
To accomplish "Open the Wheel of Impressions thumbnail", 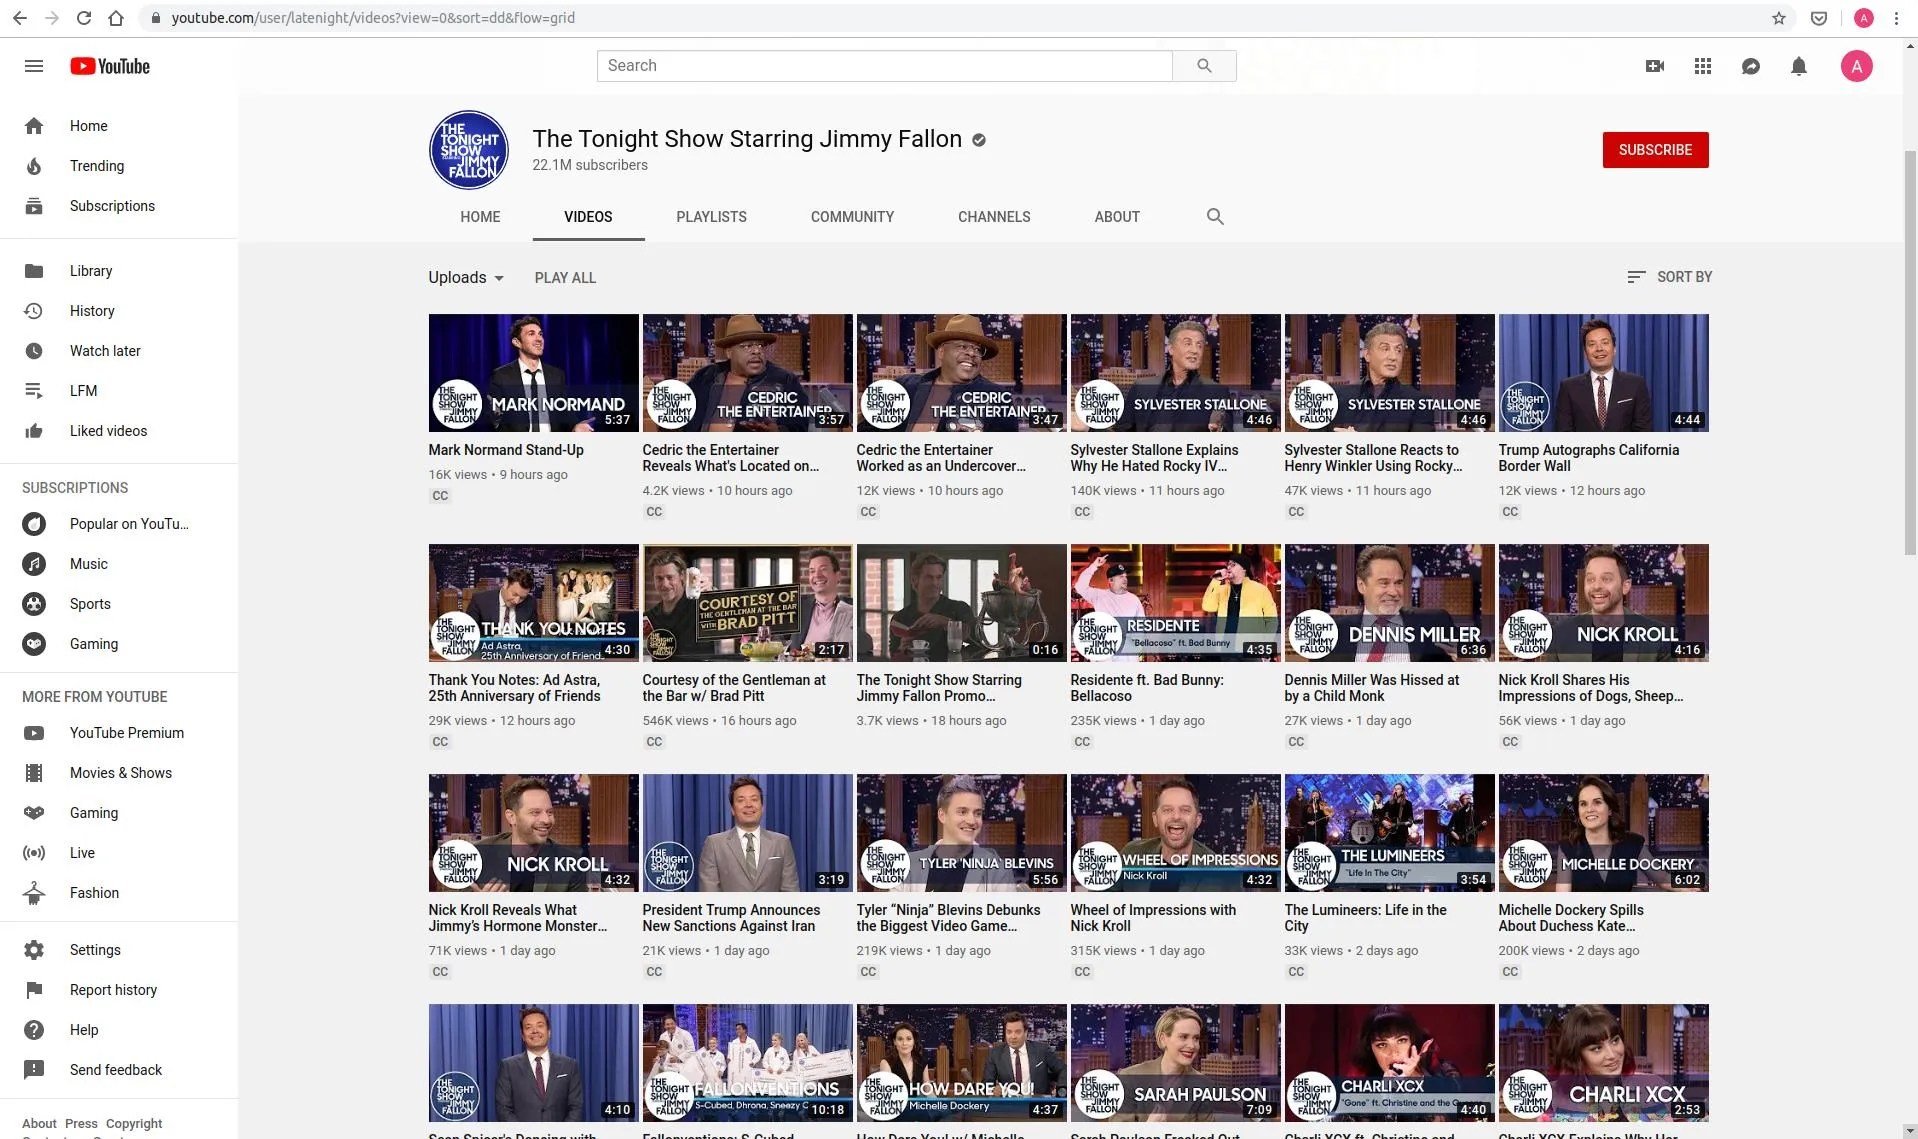I will [1175, 833].
